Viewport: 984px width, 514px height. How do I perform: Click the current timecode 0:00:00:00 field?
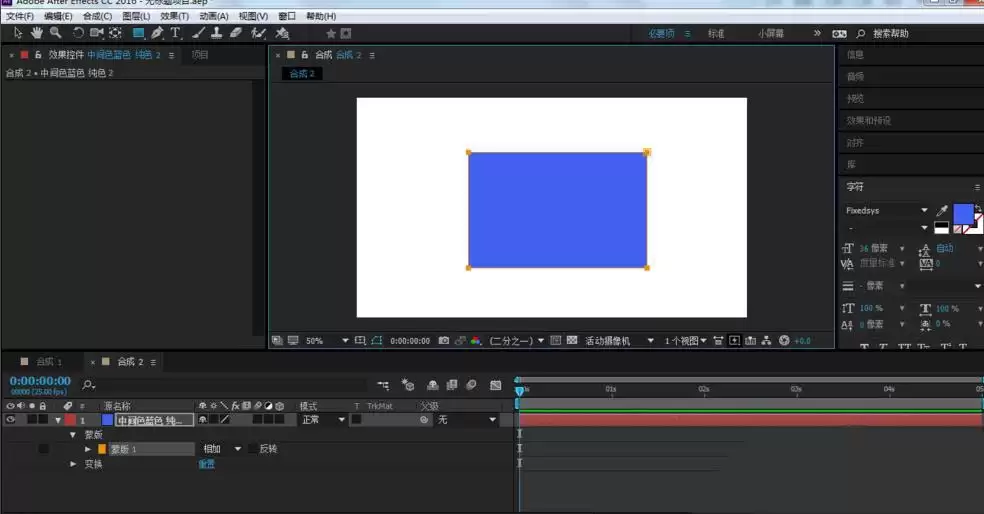[x=40, y=381]
